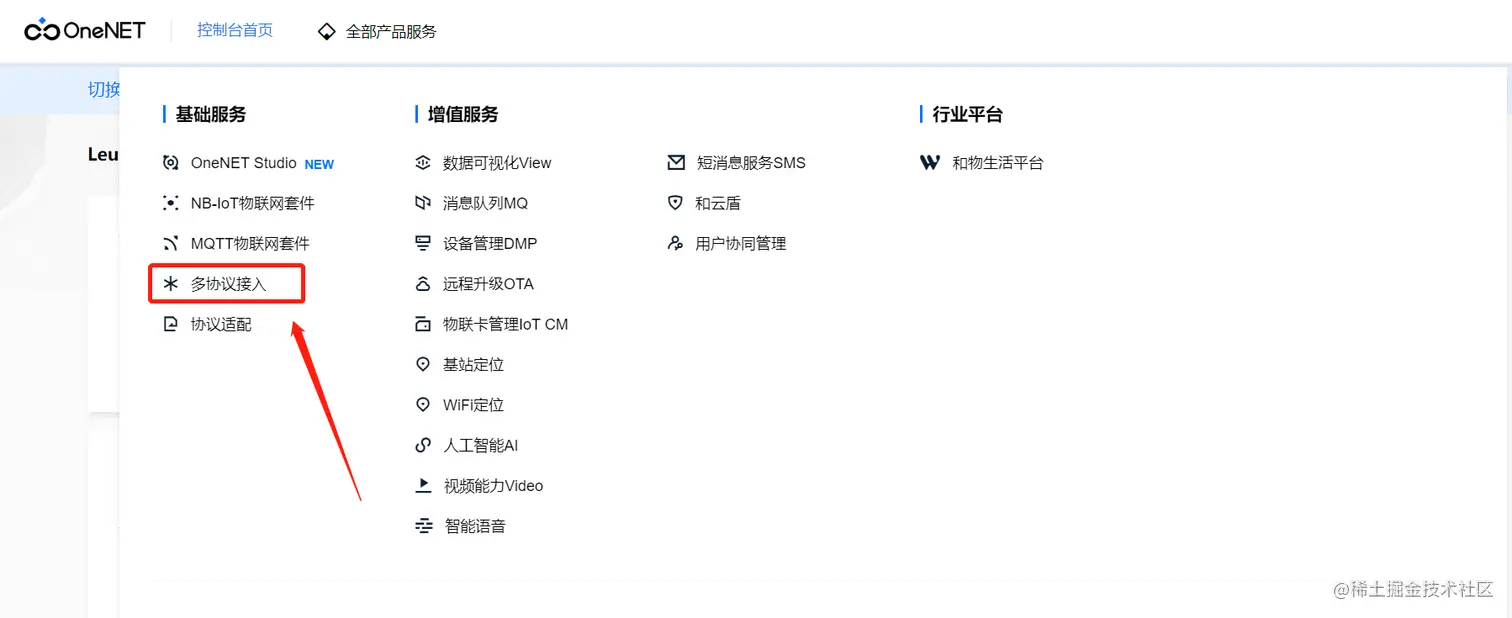Click the NEW badge beside OneNET Studio
The width and height of the screenshot is (1512, 618).
pyautogui.click(x=319, y=164)
